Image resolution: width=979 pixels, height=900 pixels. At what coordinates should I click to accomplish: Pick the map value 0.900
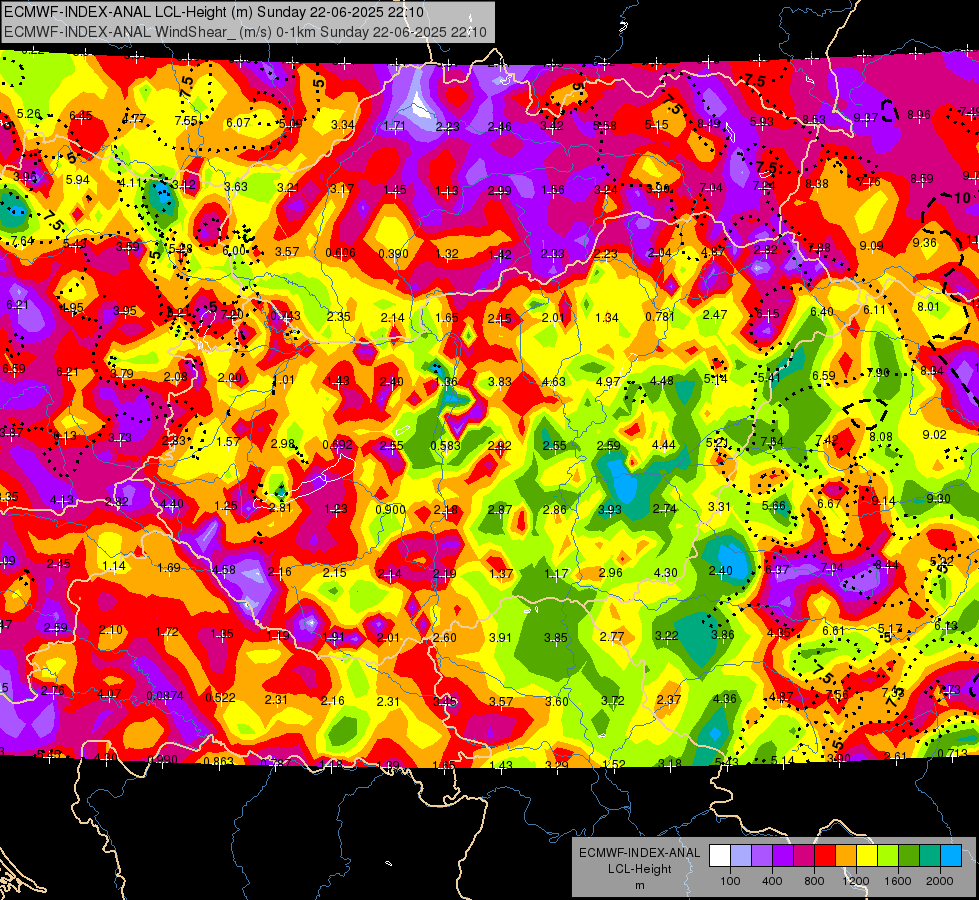(390, 510)
